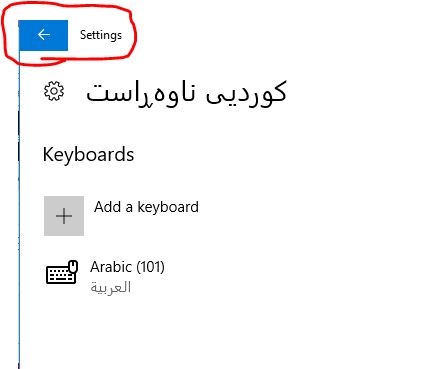Expand options for the Arabic (101) keyboard
430x369 pixels.
[105, 277]
